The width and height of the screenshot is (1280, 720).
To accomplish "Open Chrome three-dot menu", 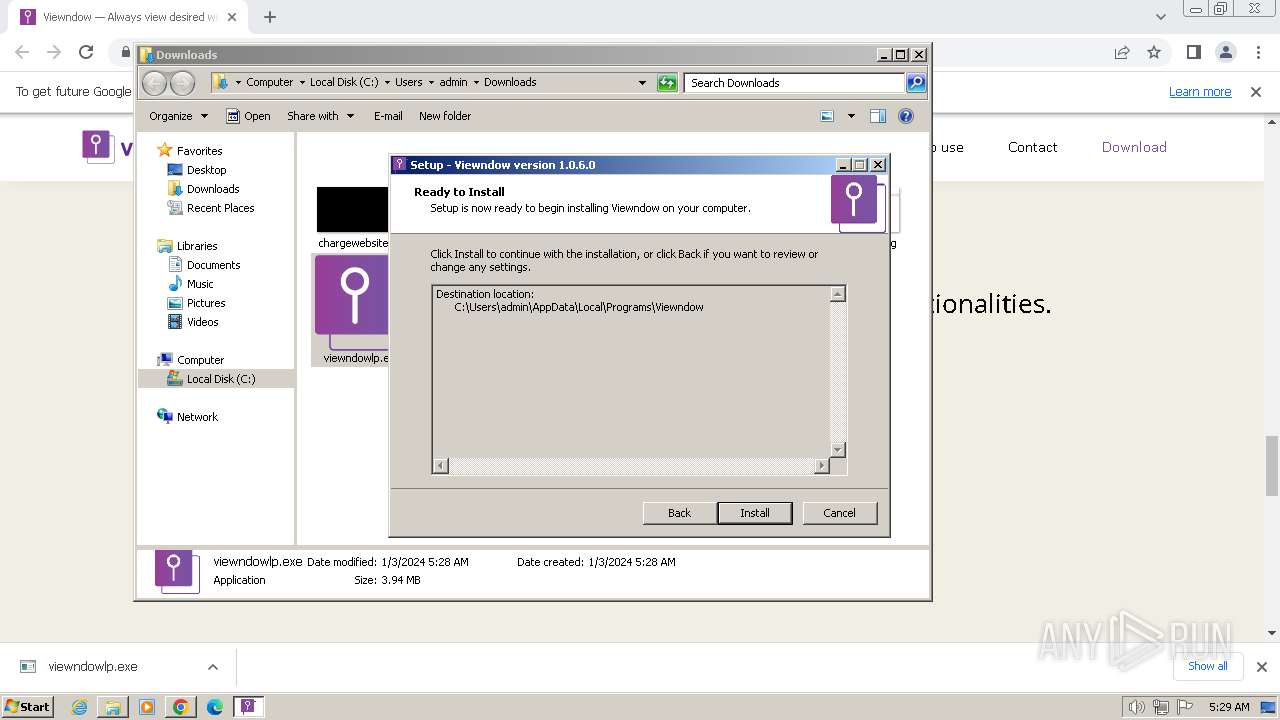I will pyautogui.click(x=1256, y=52).
